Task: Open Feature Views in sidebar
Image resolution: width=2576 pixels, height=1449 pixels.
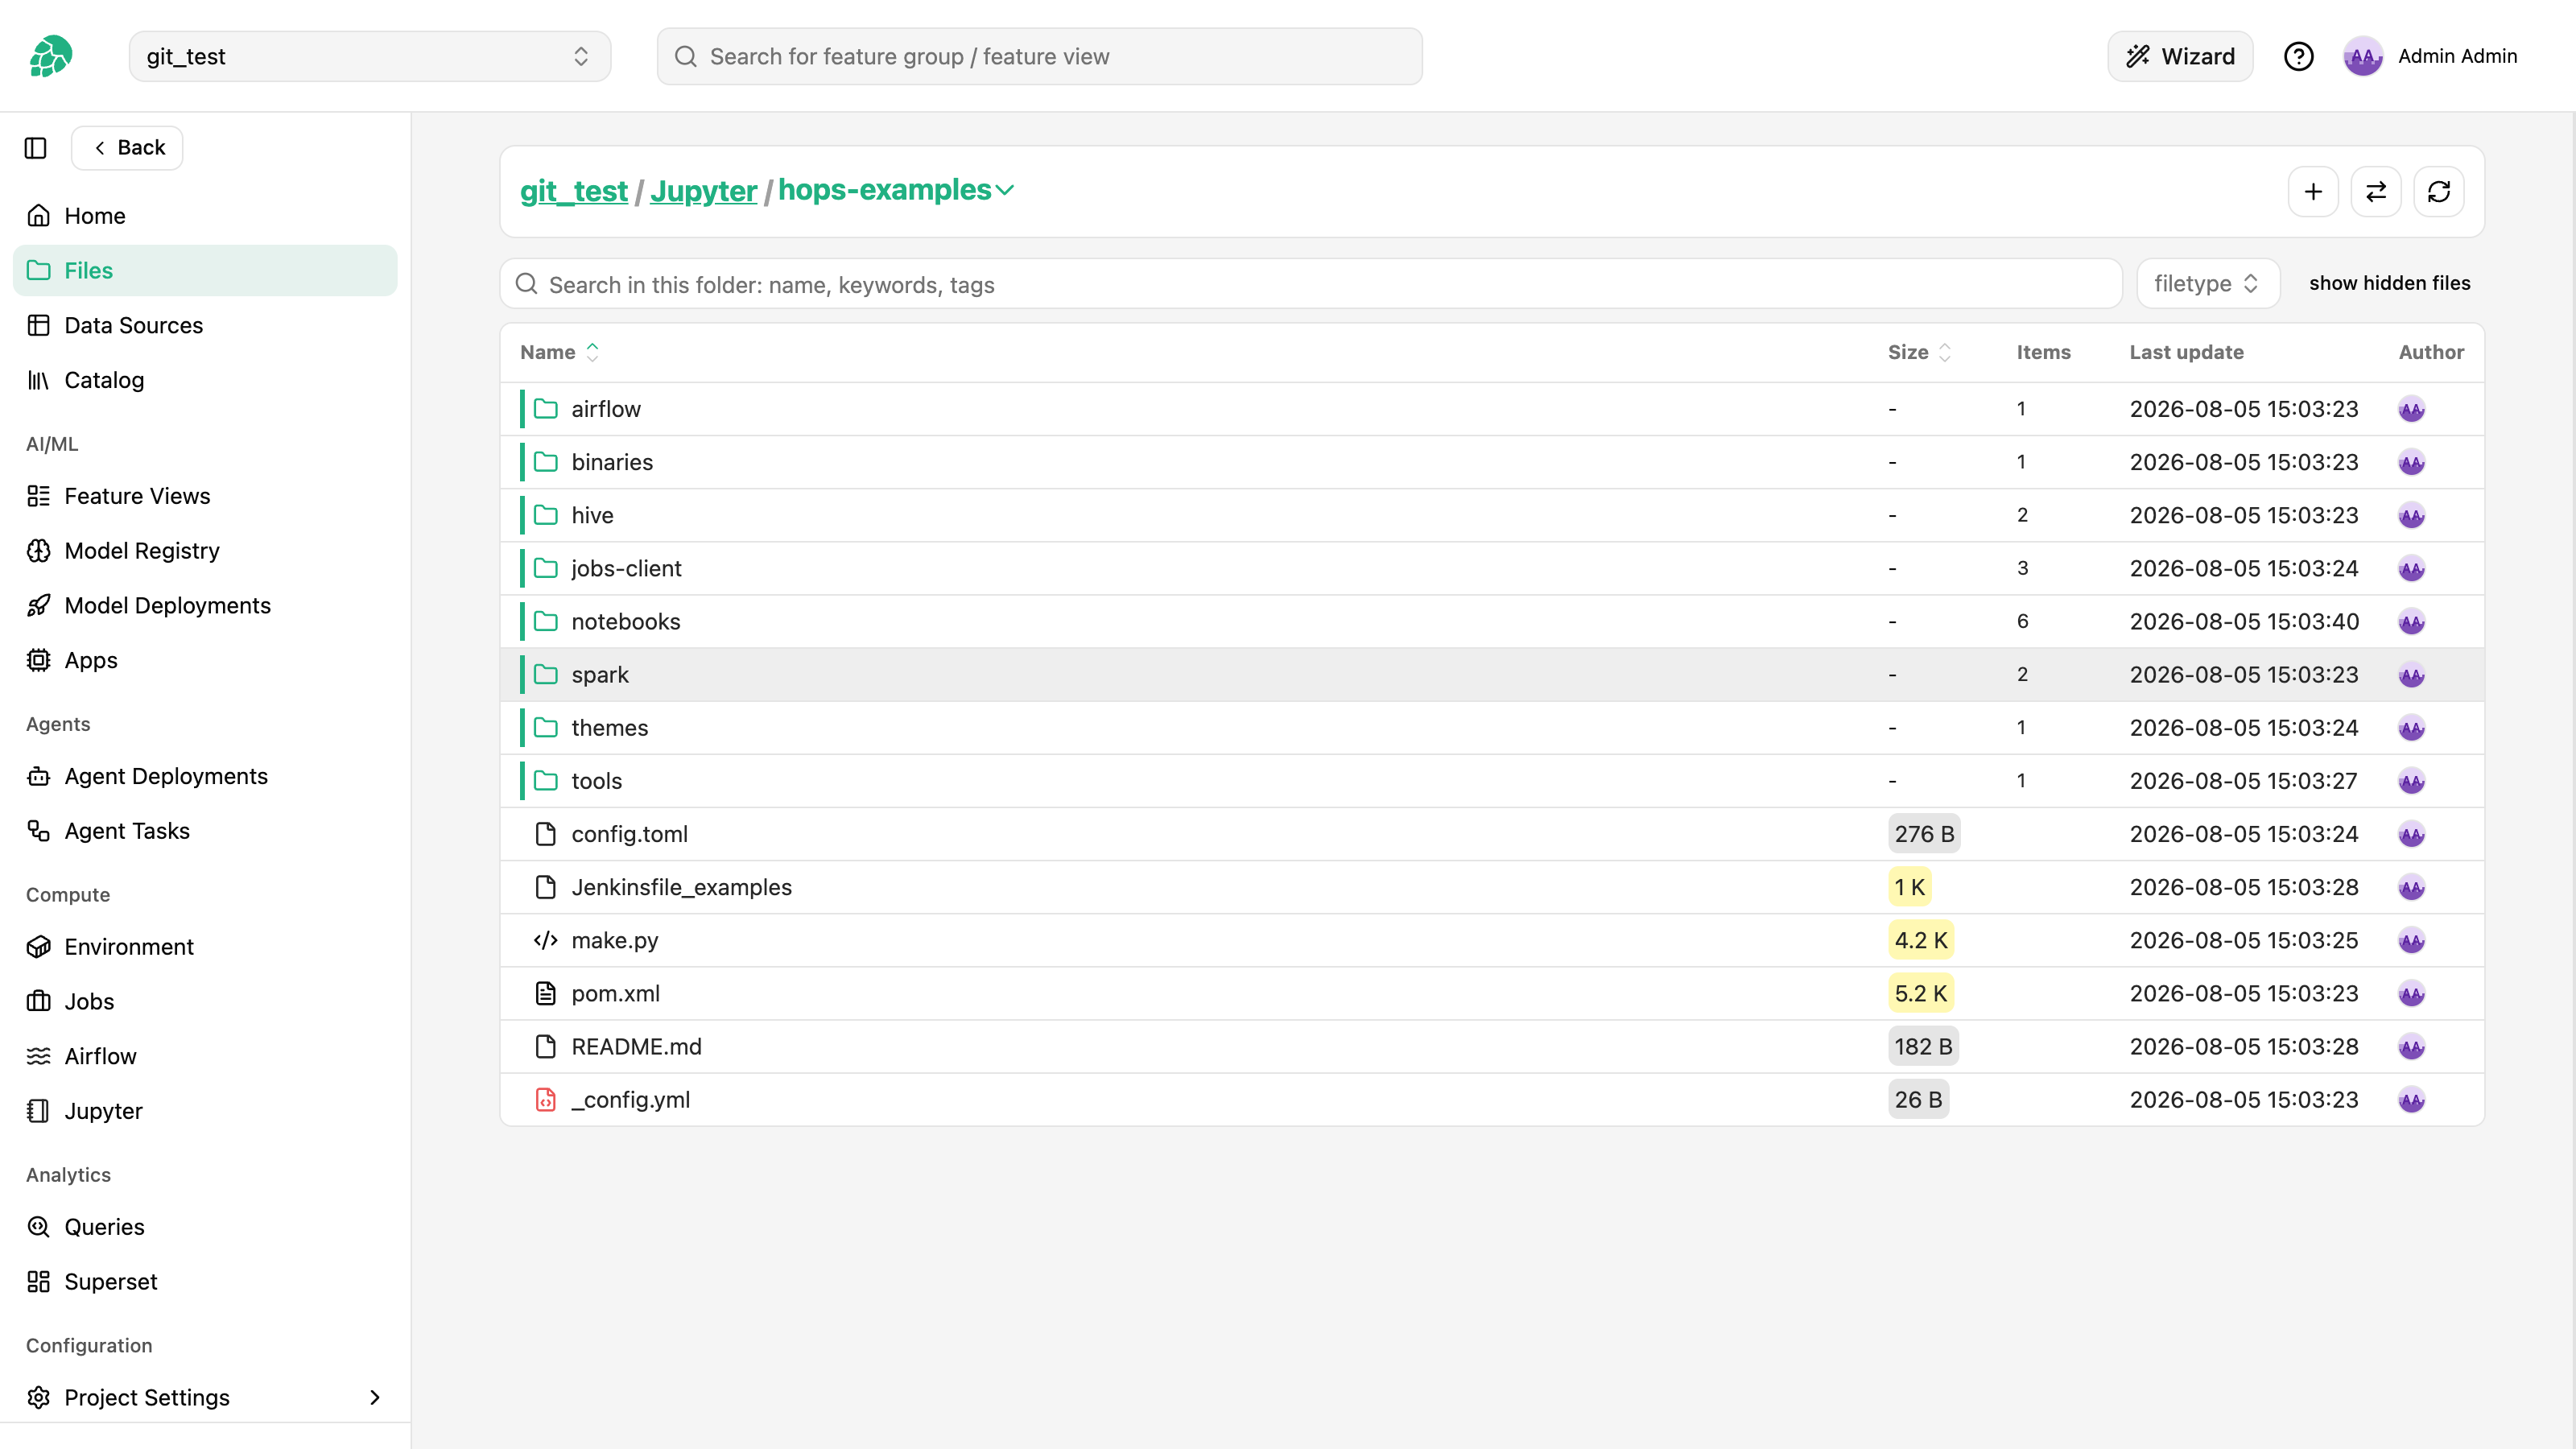Action: [205, 496]
